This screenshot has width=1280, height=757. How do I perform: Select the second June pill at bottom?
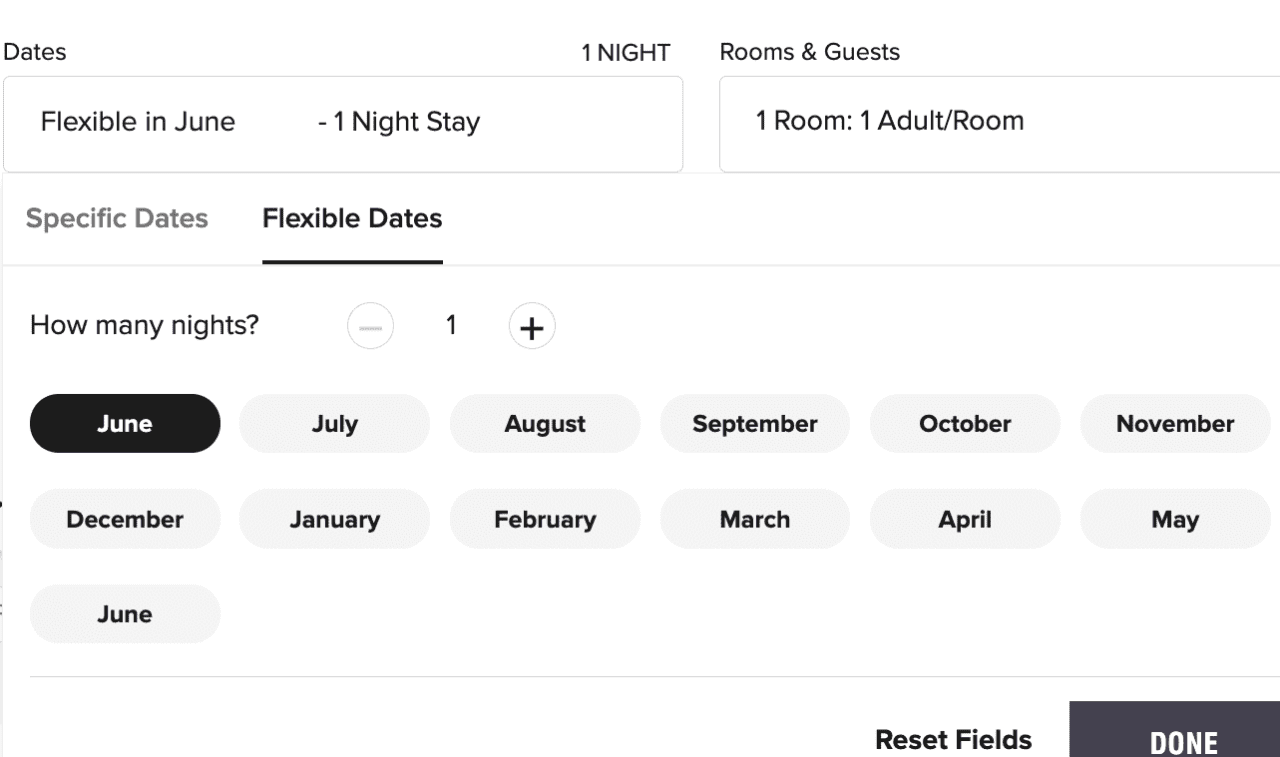(125, 614)
